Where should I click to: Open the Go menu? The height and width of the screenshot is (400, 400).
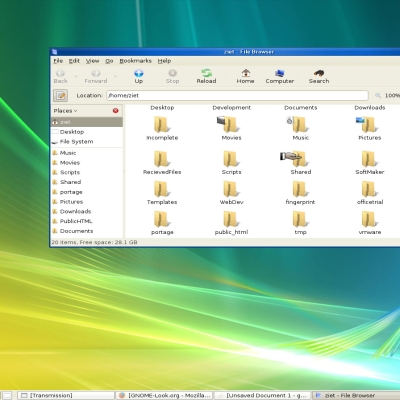click(x=109, y=61)
